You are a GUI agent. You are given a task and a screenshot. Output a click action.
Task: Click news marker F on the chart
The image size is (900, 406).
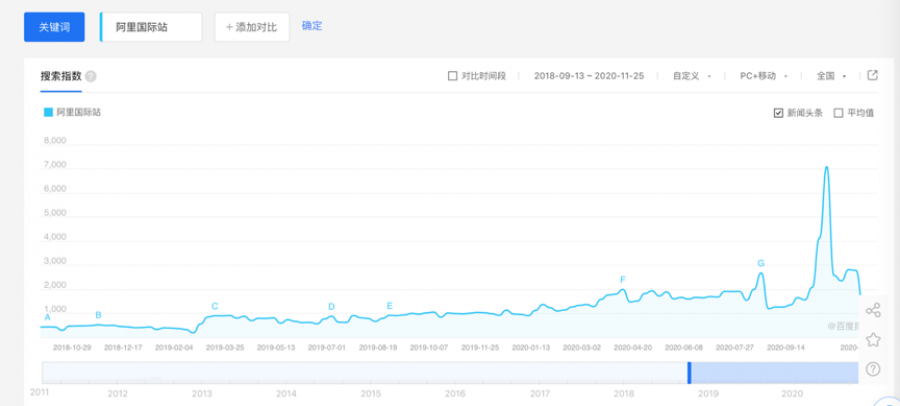pyautogui.click(x=622, y=280)
